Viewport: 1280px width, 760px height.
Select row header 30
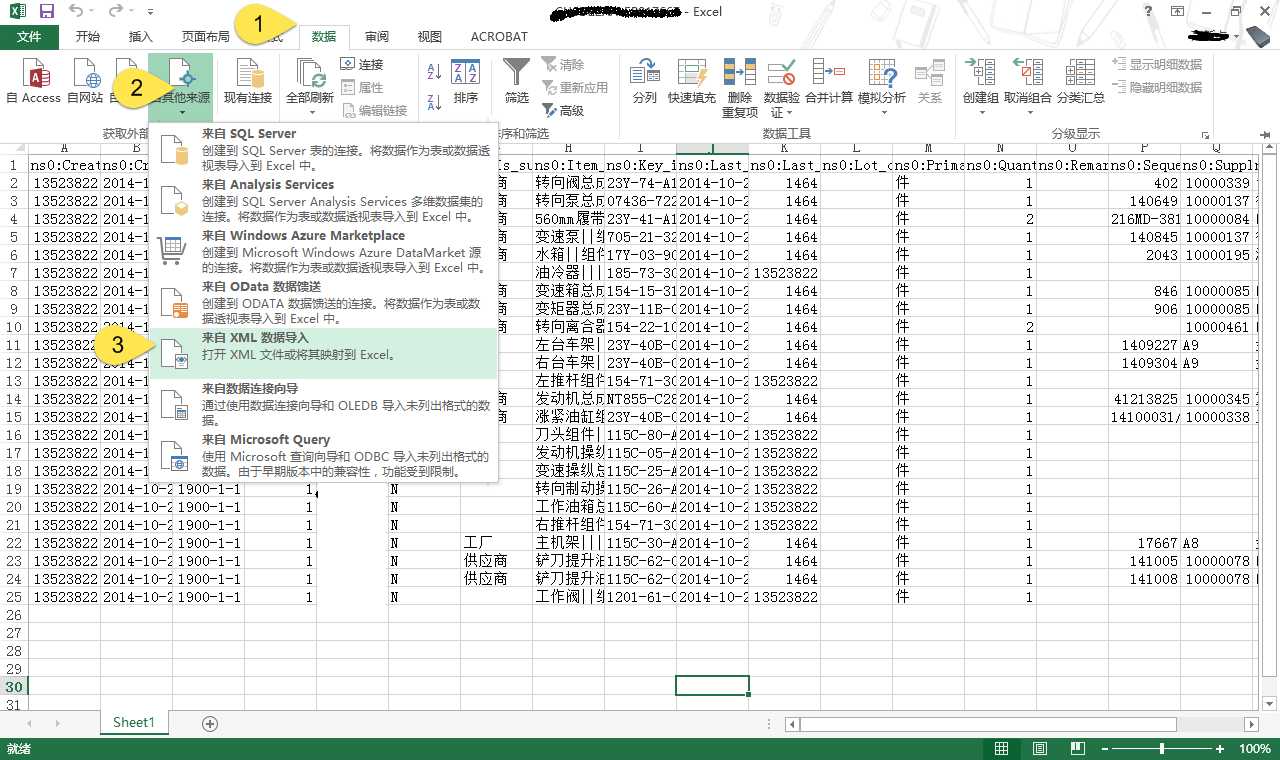click(x=14, y=687)
